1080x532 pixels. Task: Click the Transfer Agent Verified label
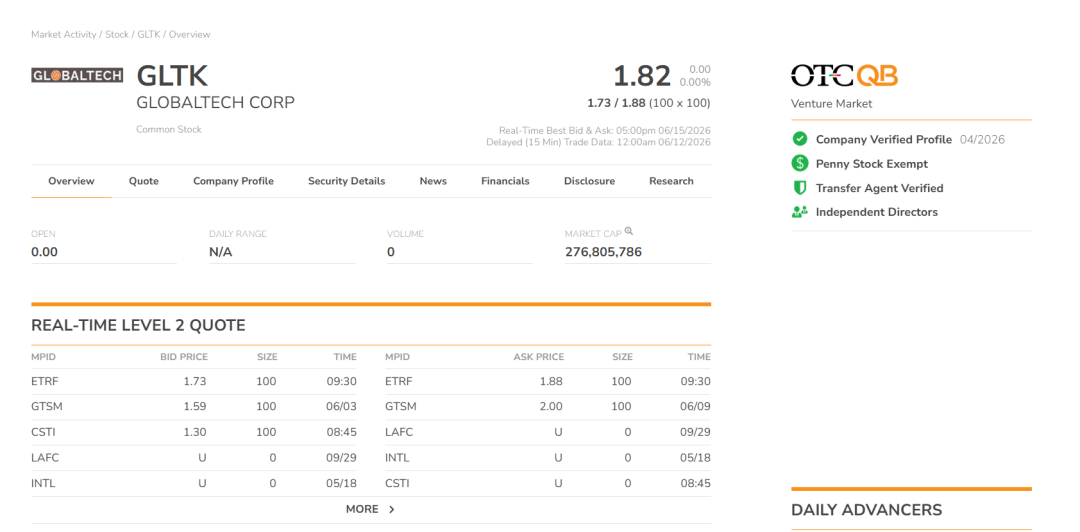click(880, 187)
